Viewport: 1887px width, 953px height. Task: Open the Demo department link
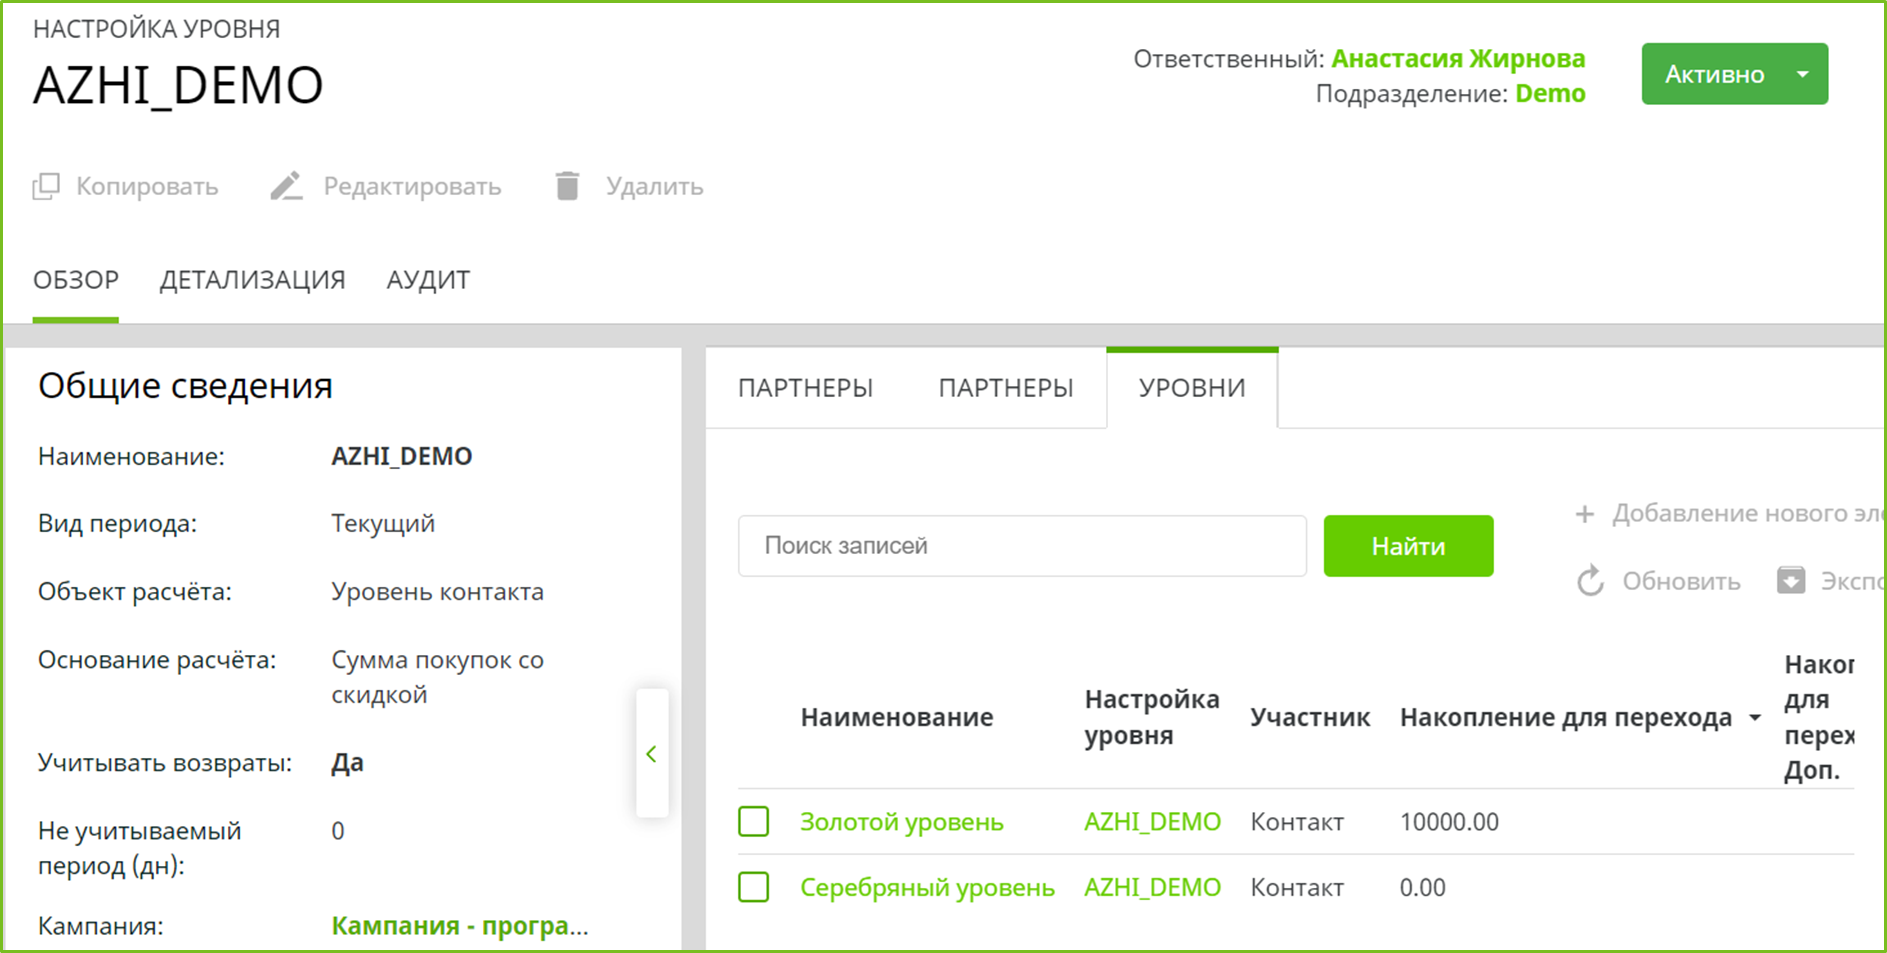1550,94
